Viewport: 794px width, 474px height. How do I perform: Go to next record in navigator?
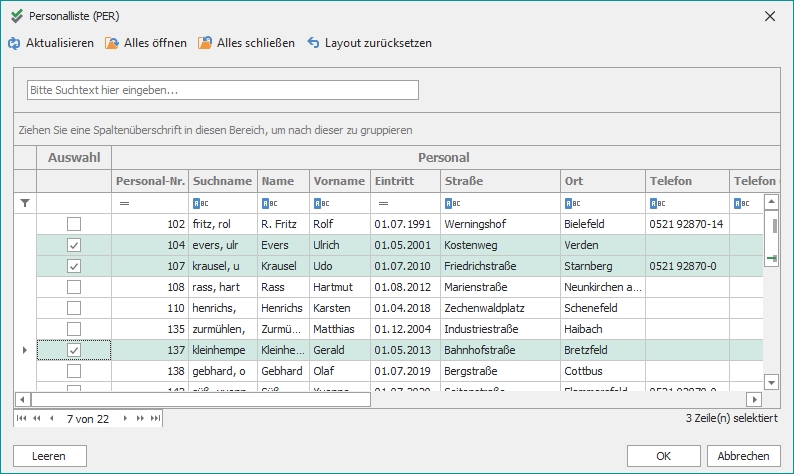[126, 418]
